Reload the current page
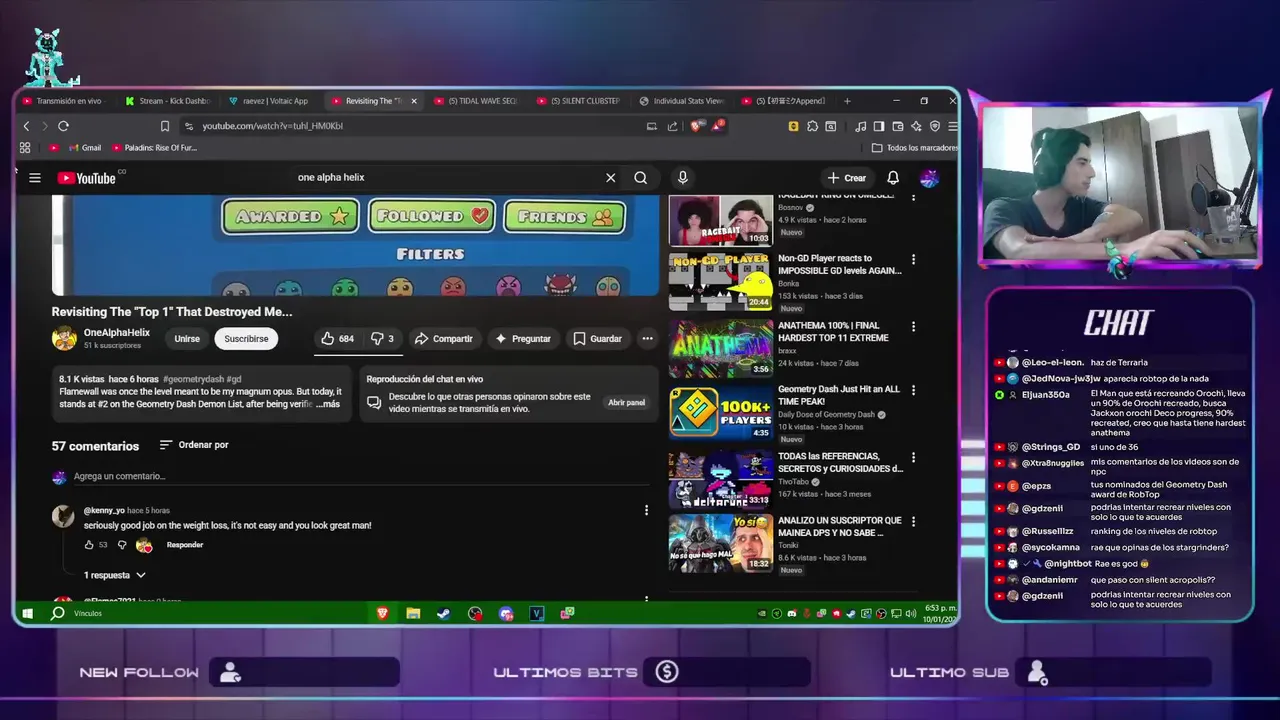 (63, 126)
